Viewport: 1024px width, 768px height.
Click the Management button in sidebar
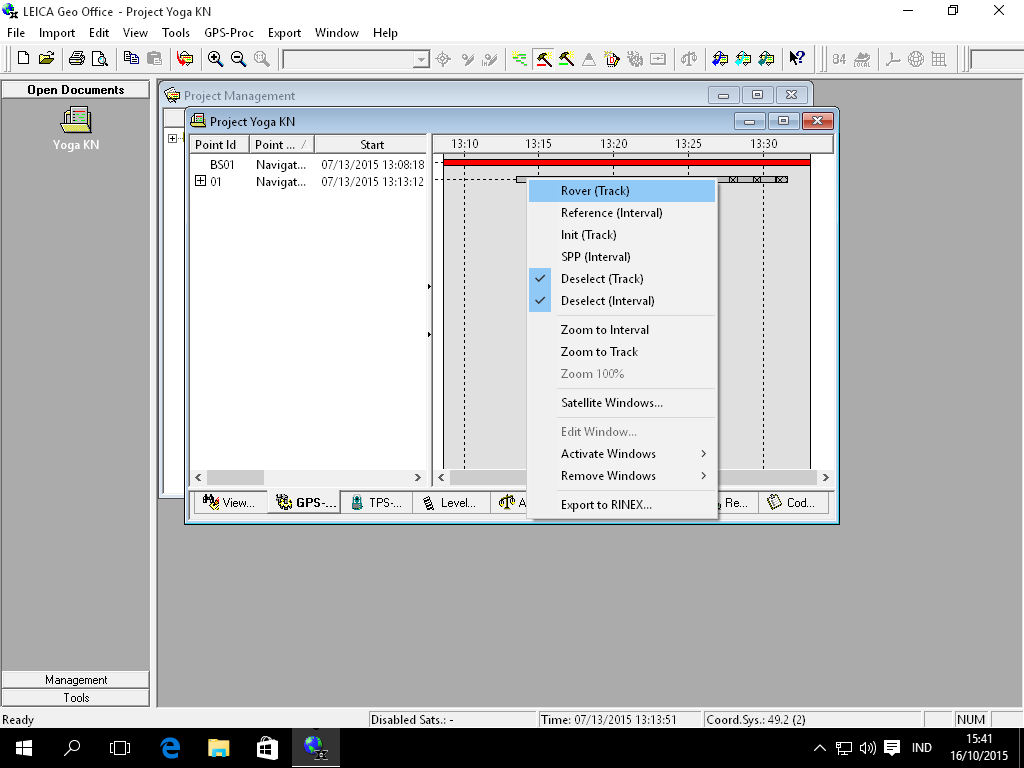pos(76,680)
